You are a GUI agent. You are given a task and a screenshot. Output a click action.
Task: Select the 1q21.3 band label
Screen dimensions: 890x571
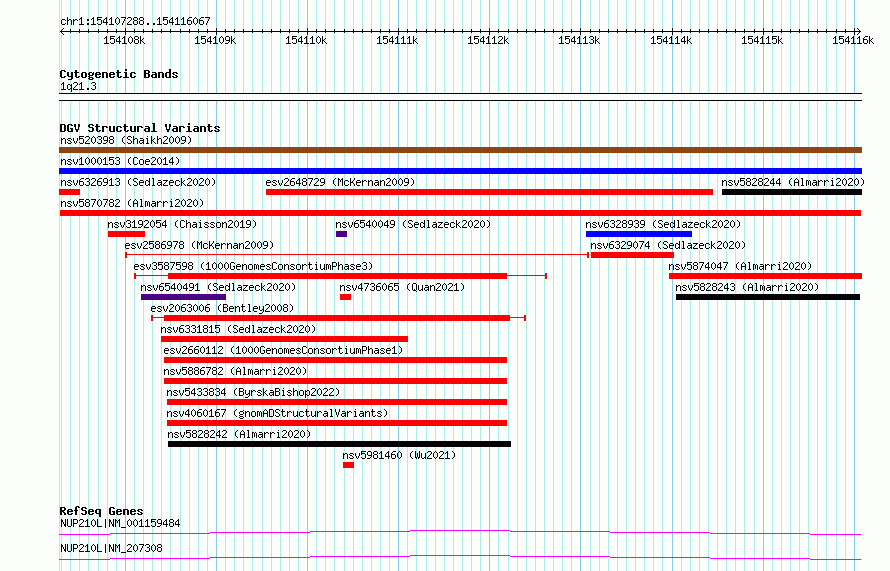pyautogui.click(x=78, y=87)
